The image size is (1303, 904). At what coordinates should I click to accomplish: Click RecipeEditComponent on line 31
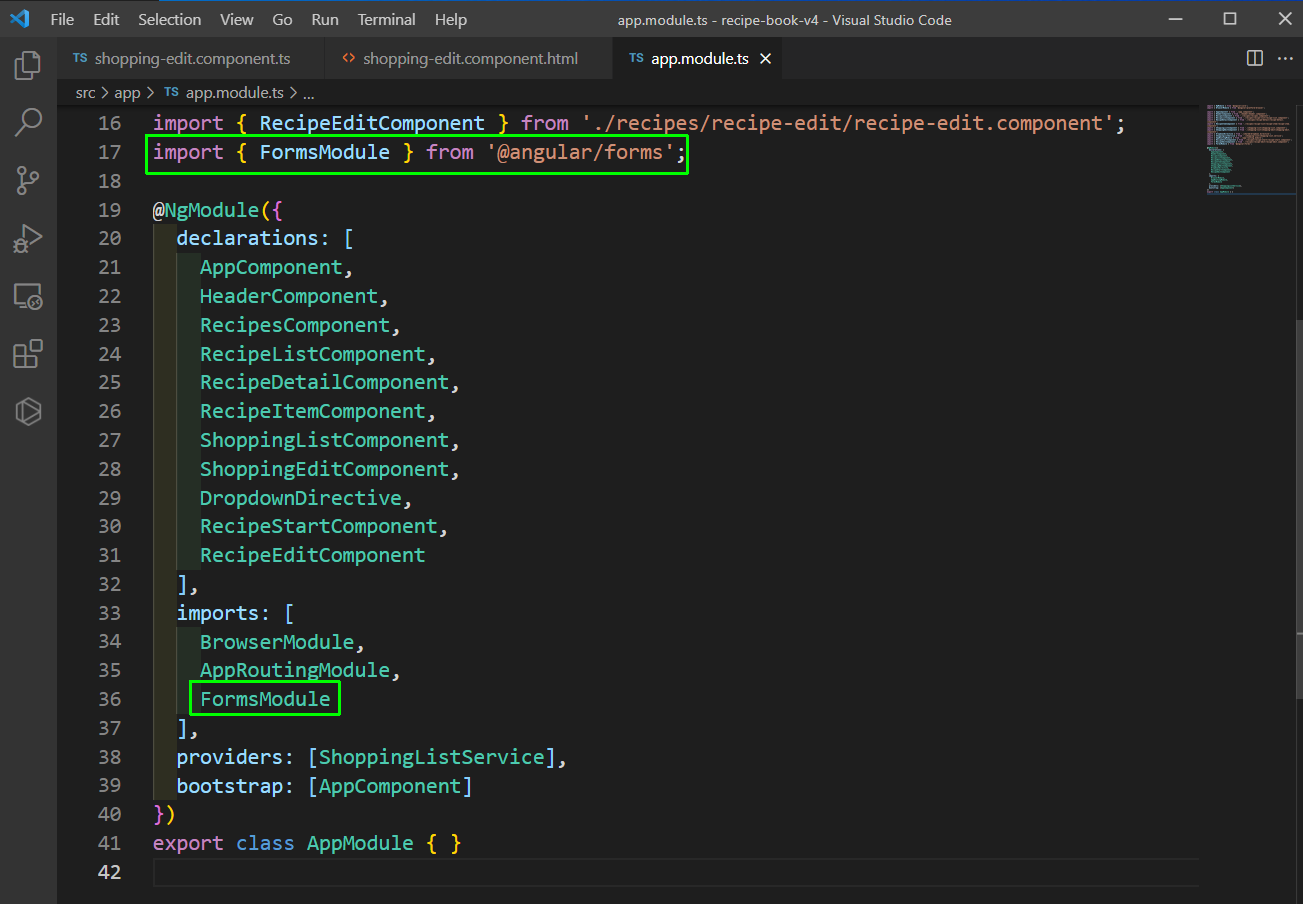313,555
